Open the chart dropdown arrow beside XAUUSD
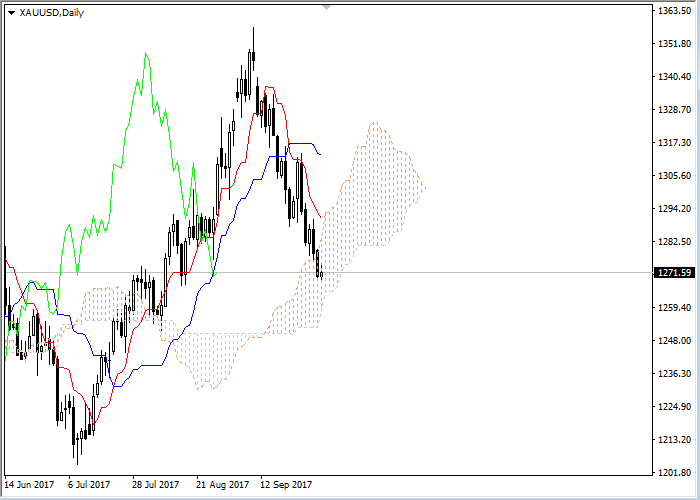Screen dimensions: 700x500 point(12,13)
